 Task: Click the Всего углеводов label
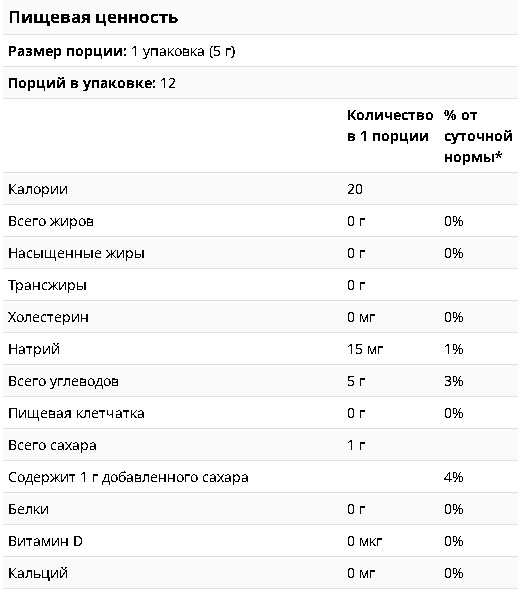[x=64, y=381]
